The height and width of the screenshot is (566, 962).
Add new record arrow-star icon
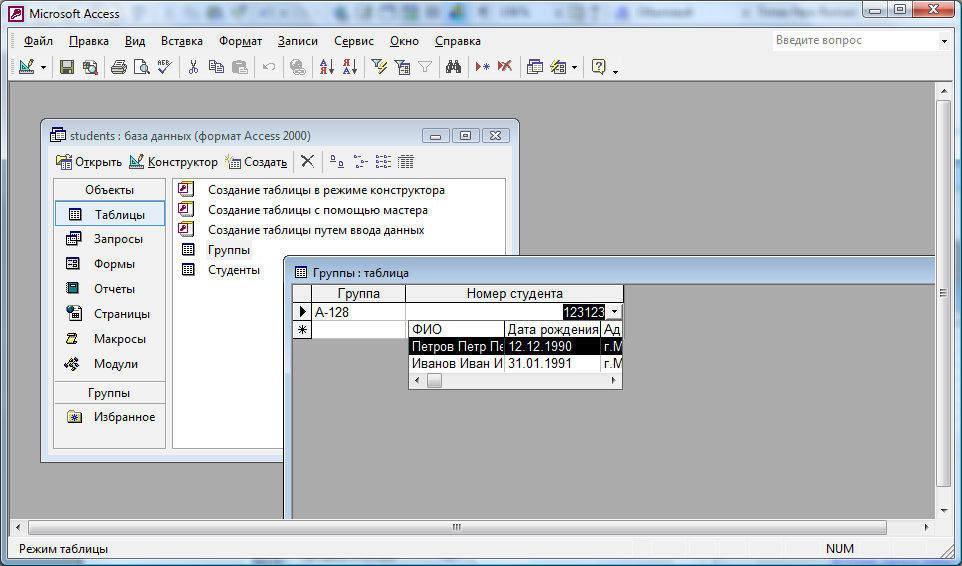coord(483,67)
